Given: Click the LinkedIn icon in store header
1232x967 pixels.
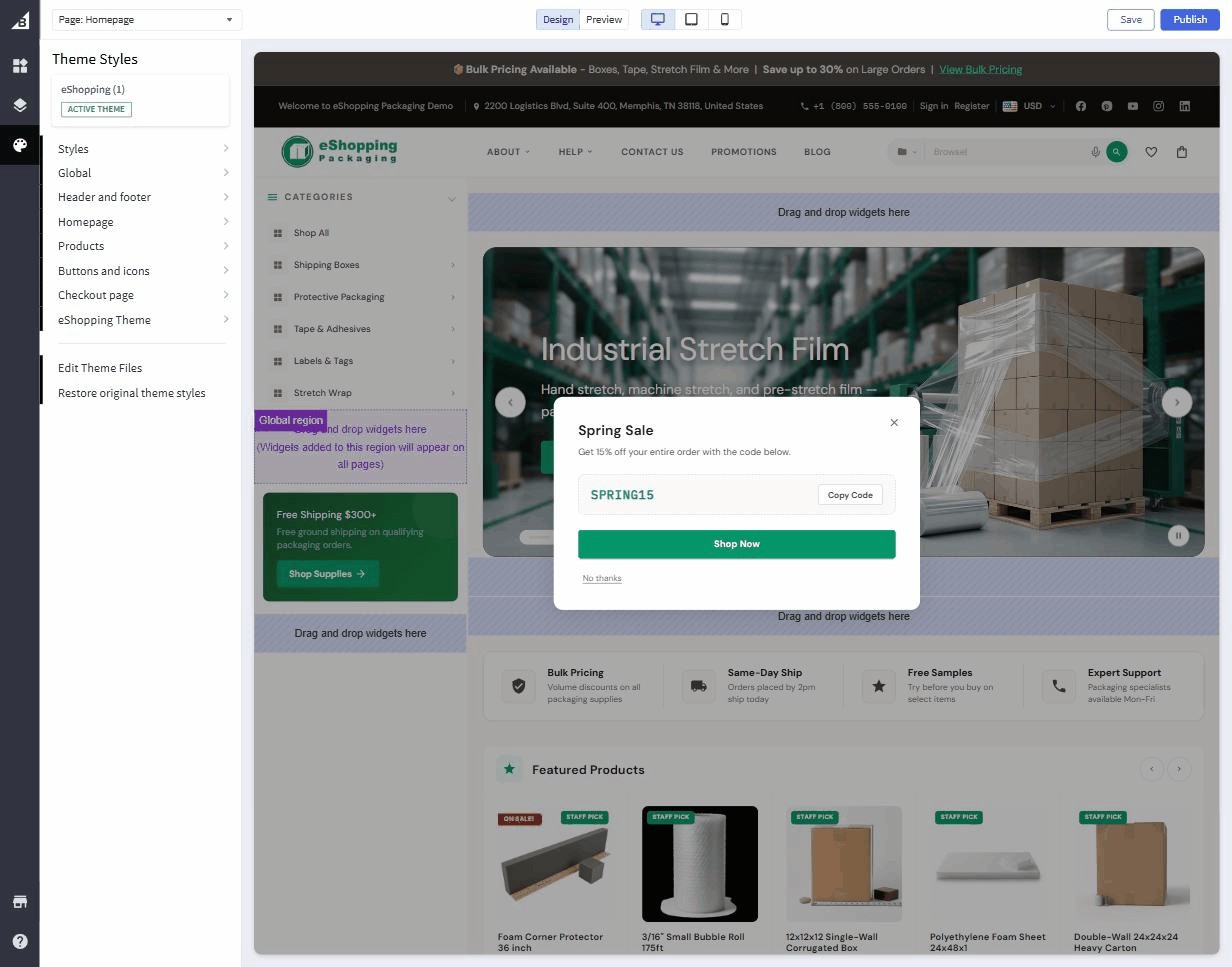Looking at the screenshot, I should (1184, 106).
